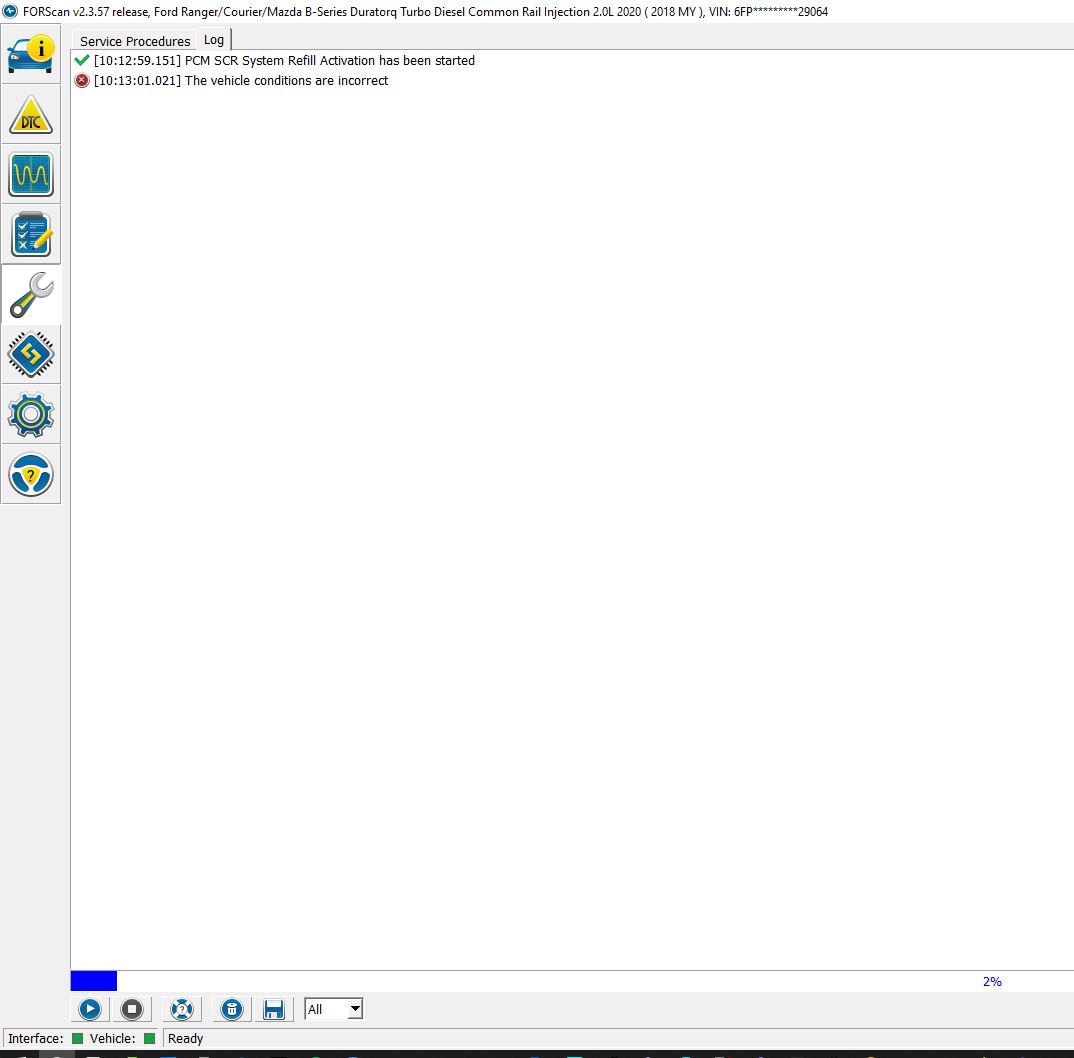The height and width of the screenshot is (1058, 1074).
Task: Clear the log with trash button
Action: point(232,1009)
